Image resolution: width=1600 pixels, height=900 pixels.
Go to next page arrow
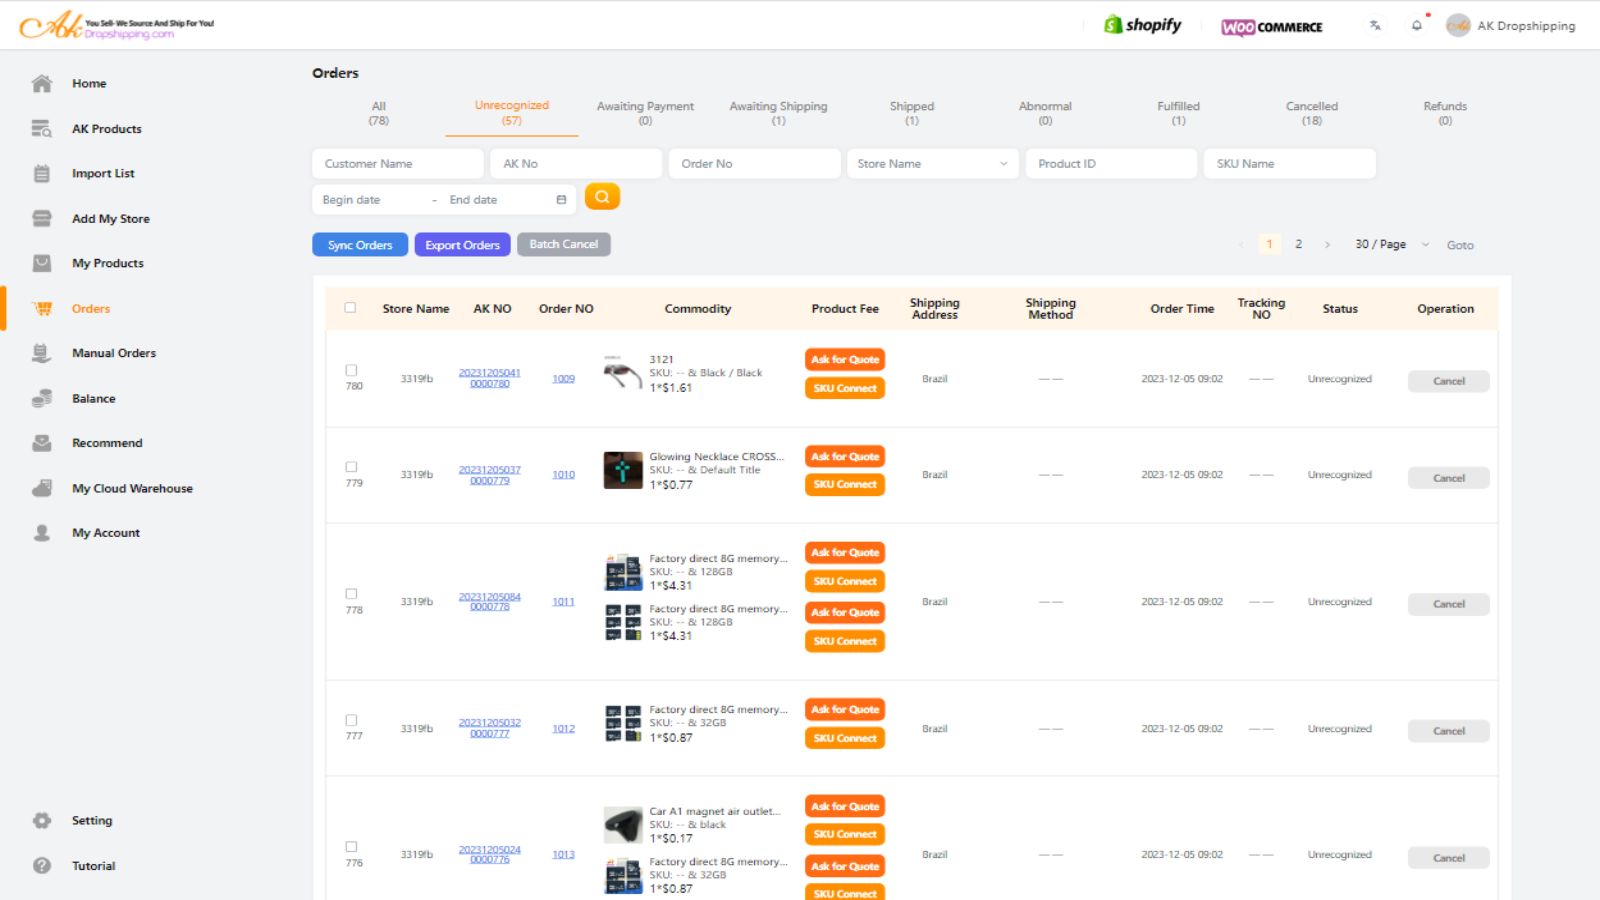click(1327, 245)
